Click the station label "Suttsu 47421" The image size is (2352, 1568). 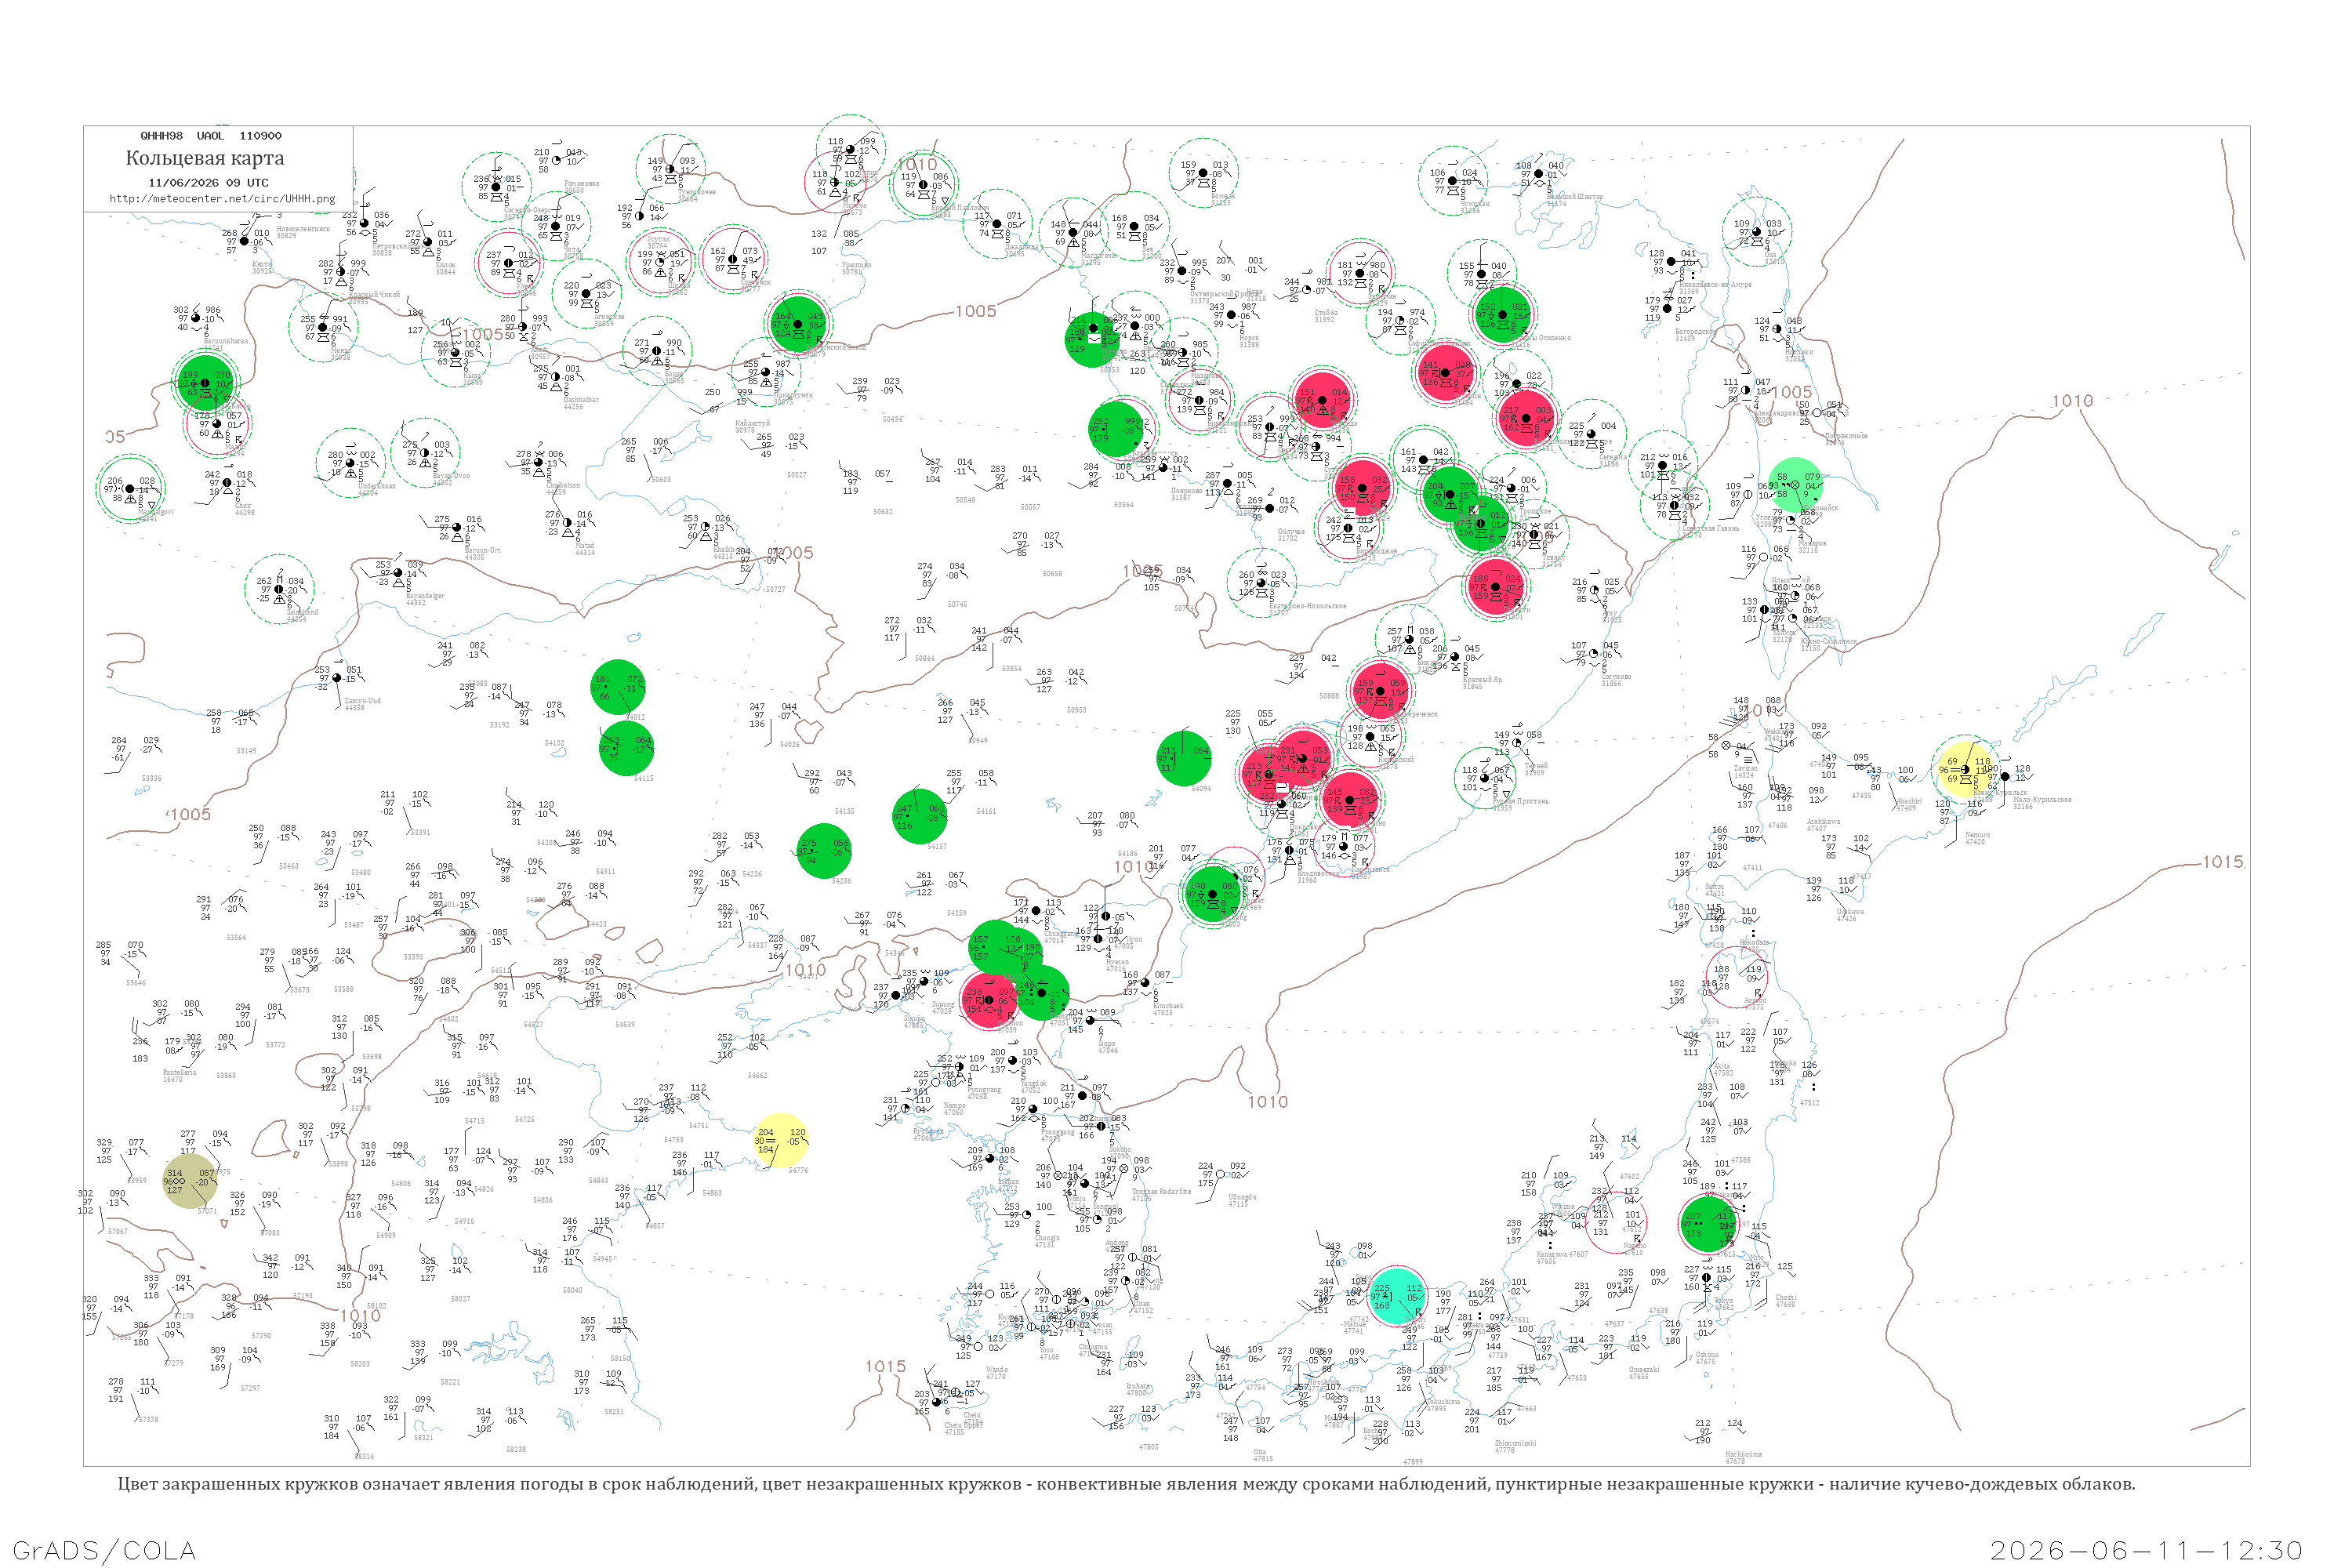pos(1714,890)
